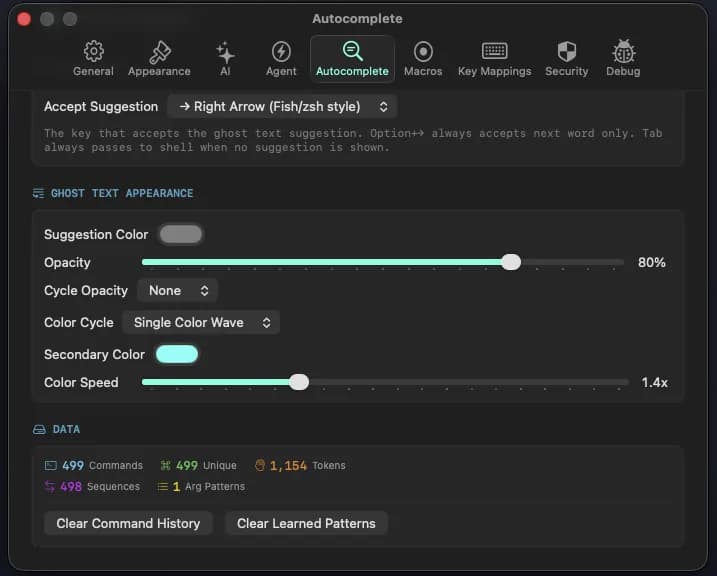The width and height of the screenshot is (717, 576).
Task: Open the Agent lightning bolt icon
Action: pos(281,52)
